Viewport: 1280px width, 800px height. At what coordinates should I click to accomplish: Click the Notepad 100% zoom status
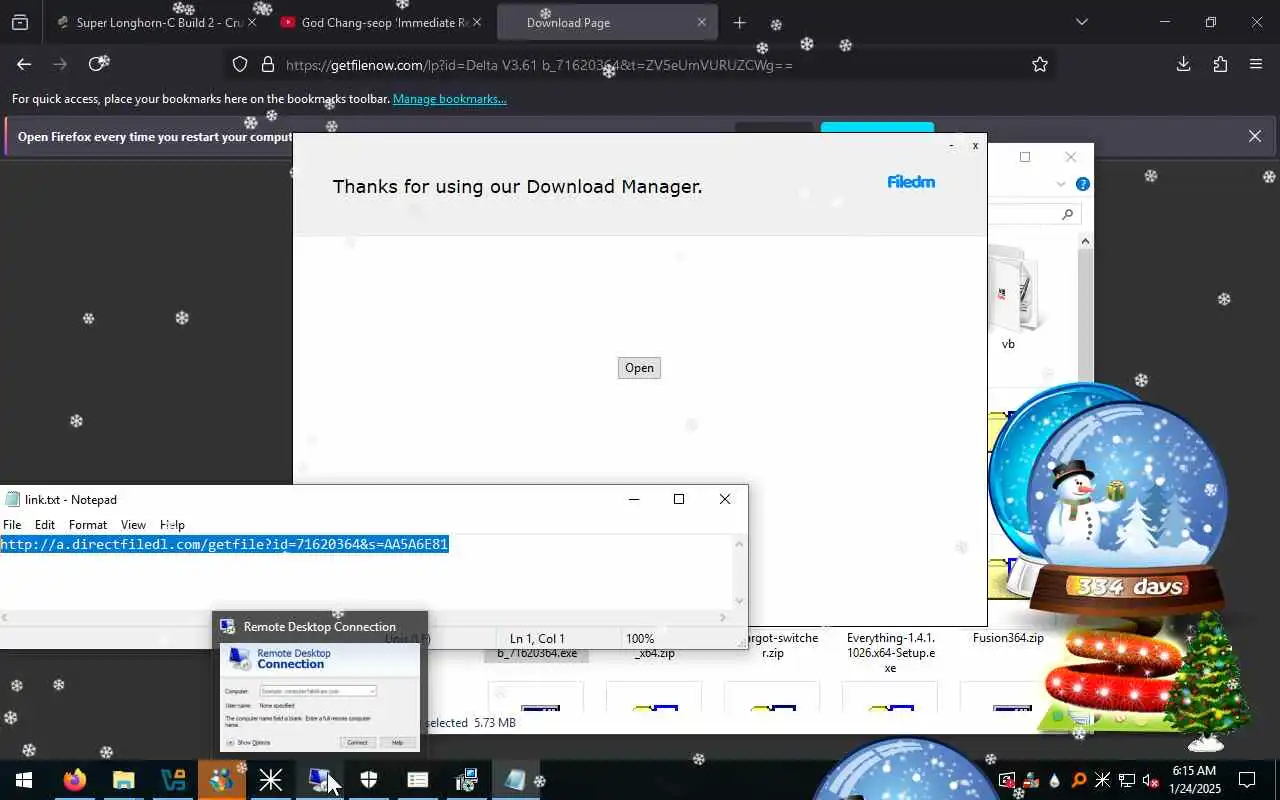pyautogui.click(x=640, y=638)
